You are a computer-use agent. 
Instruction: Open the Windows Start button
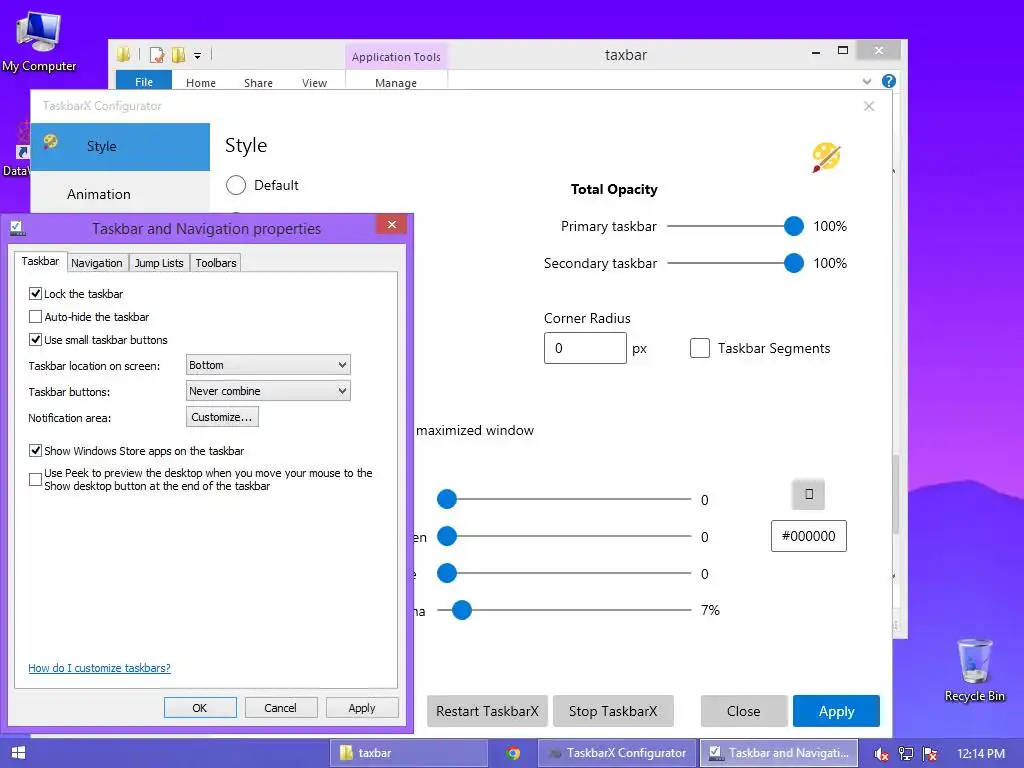[18, 753]
